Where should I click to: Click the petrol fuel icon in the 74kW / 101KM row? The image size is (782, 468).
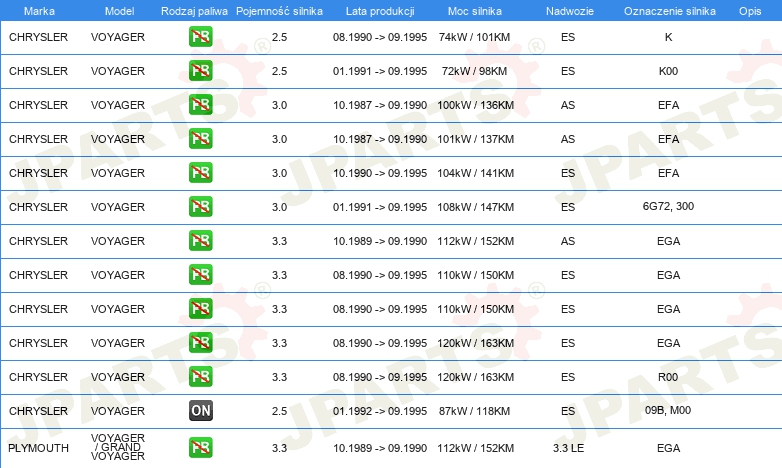click(x=200, y=36)
